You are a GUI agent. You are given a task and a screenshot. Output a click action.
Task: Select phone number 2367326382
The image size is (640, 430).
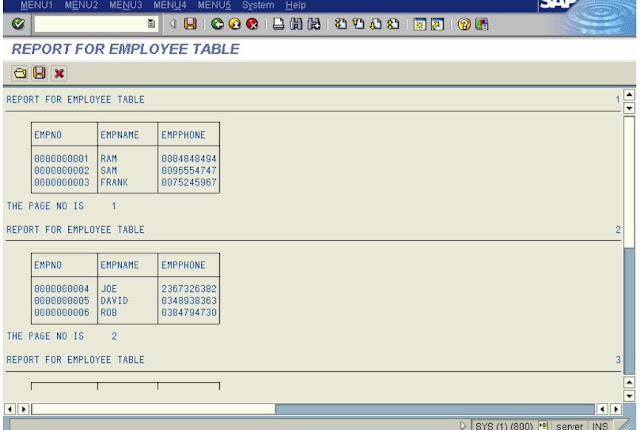pos(189,289)
